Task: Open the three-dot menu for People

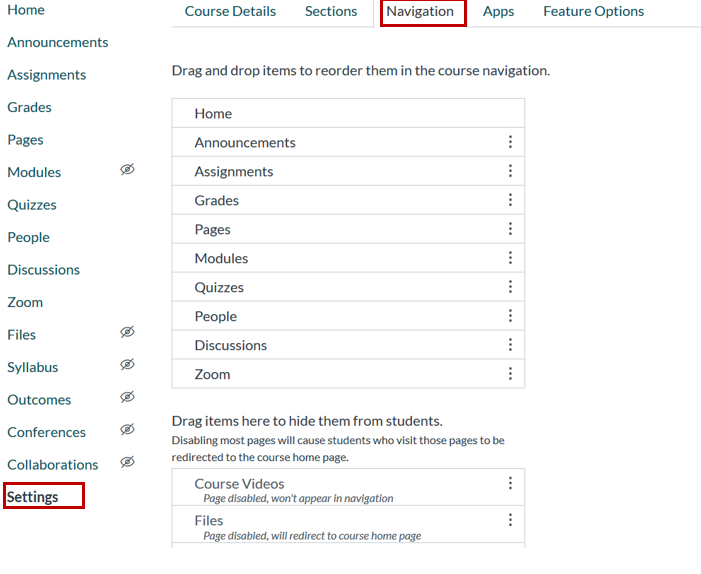Action: pos(510,316)
